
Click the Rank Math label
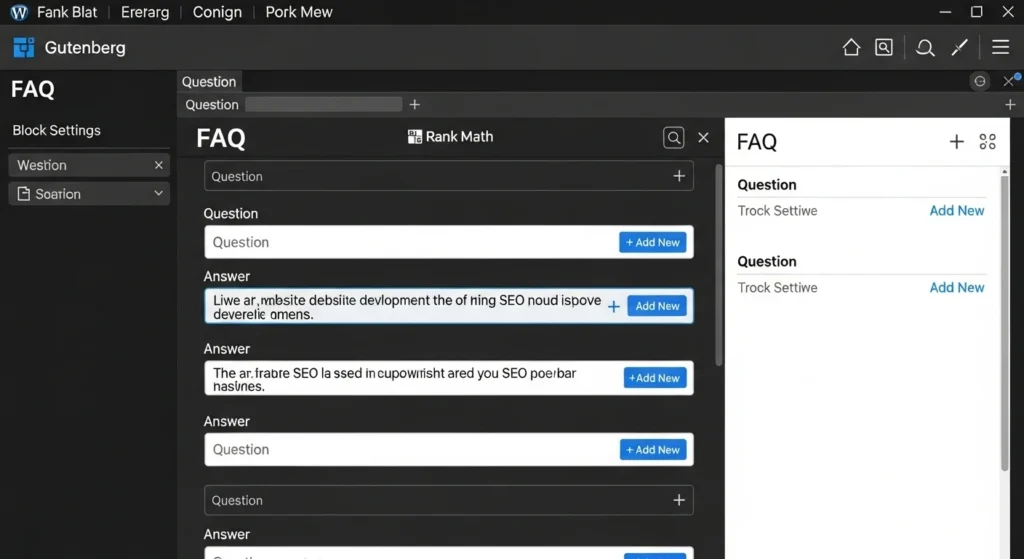(x=459, y=136)
